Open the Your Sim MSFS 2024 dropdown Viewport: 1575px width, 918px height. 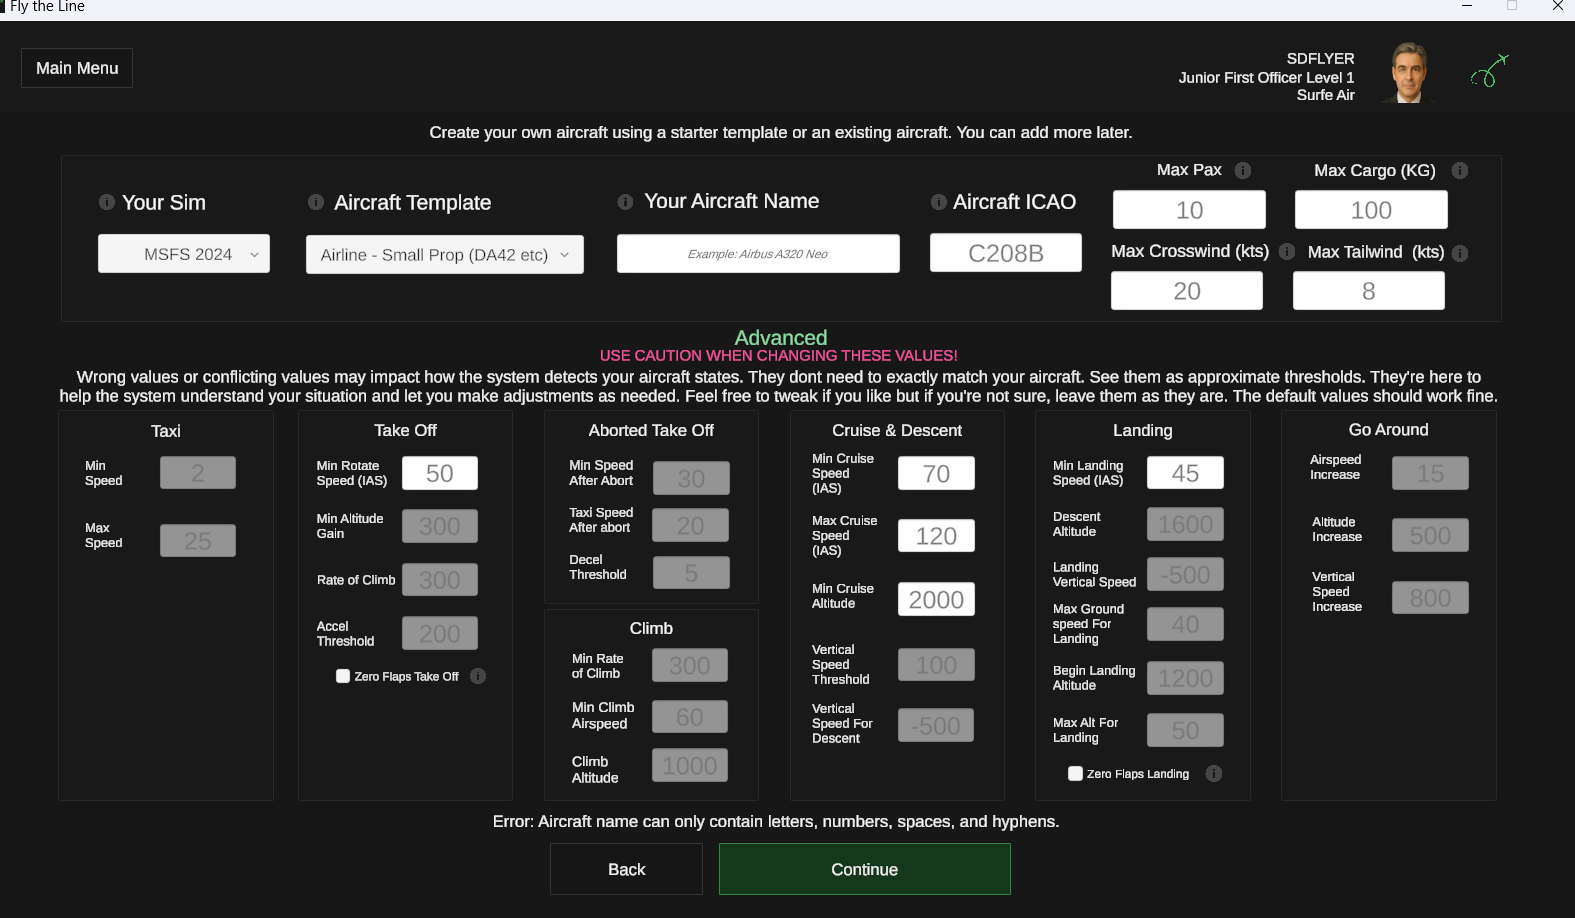pos(184,254)
